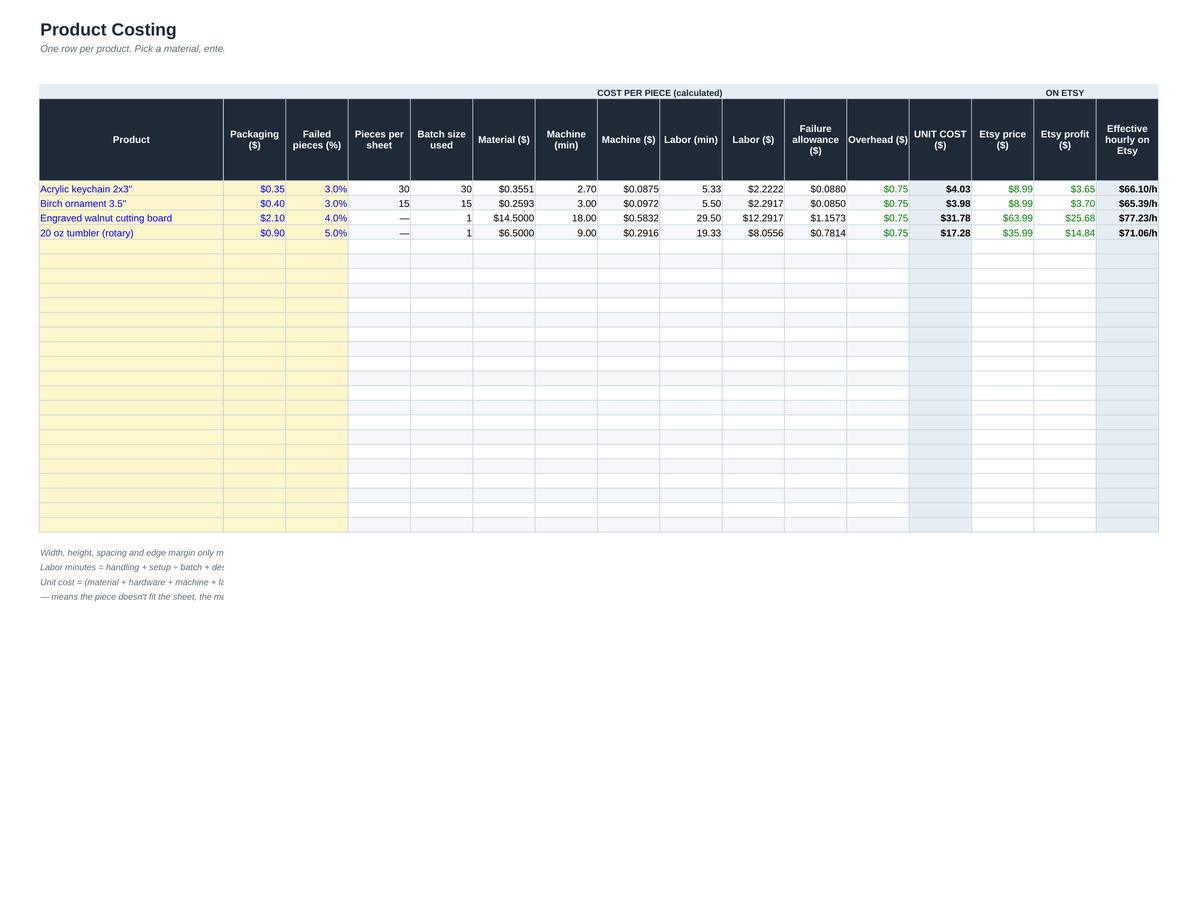1200x900 pixels.
Task: Click Etsy profit '$3.65'
Action: [x=1065, y=189]
